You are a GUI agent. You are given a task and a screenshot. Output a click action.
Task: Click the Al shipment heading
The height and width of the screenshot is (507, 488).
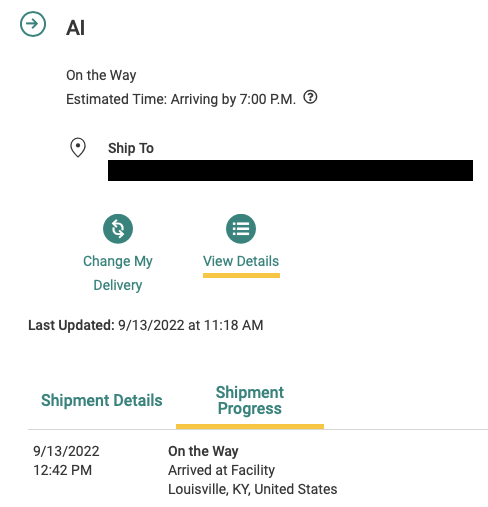75,28
